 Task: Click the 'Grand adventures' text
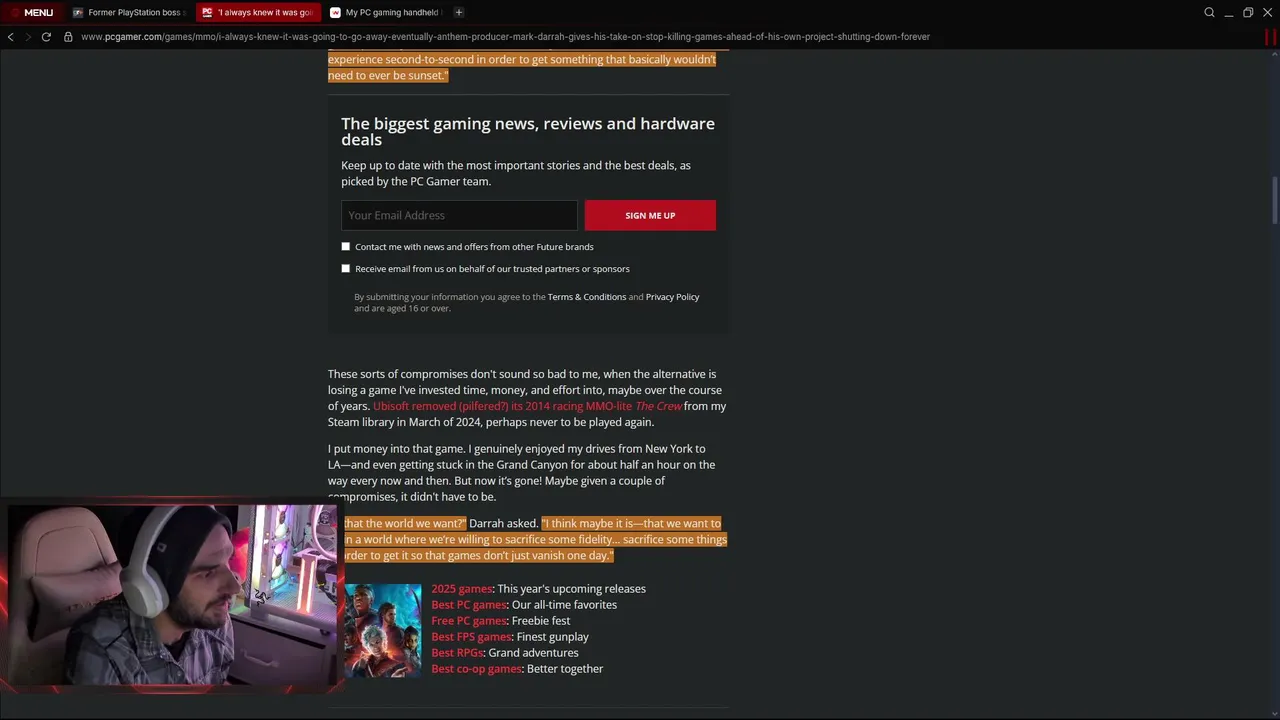pos(533,653)
